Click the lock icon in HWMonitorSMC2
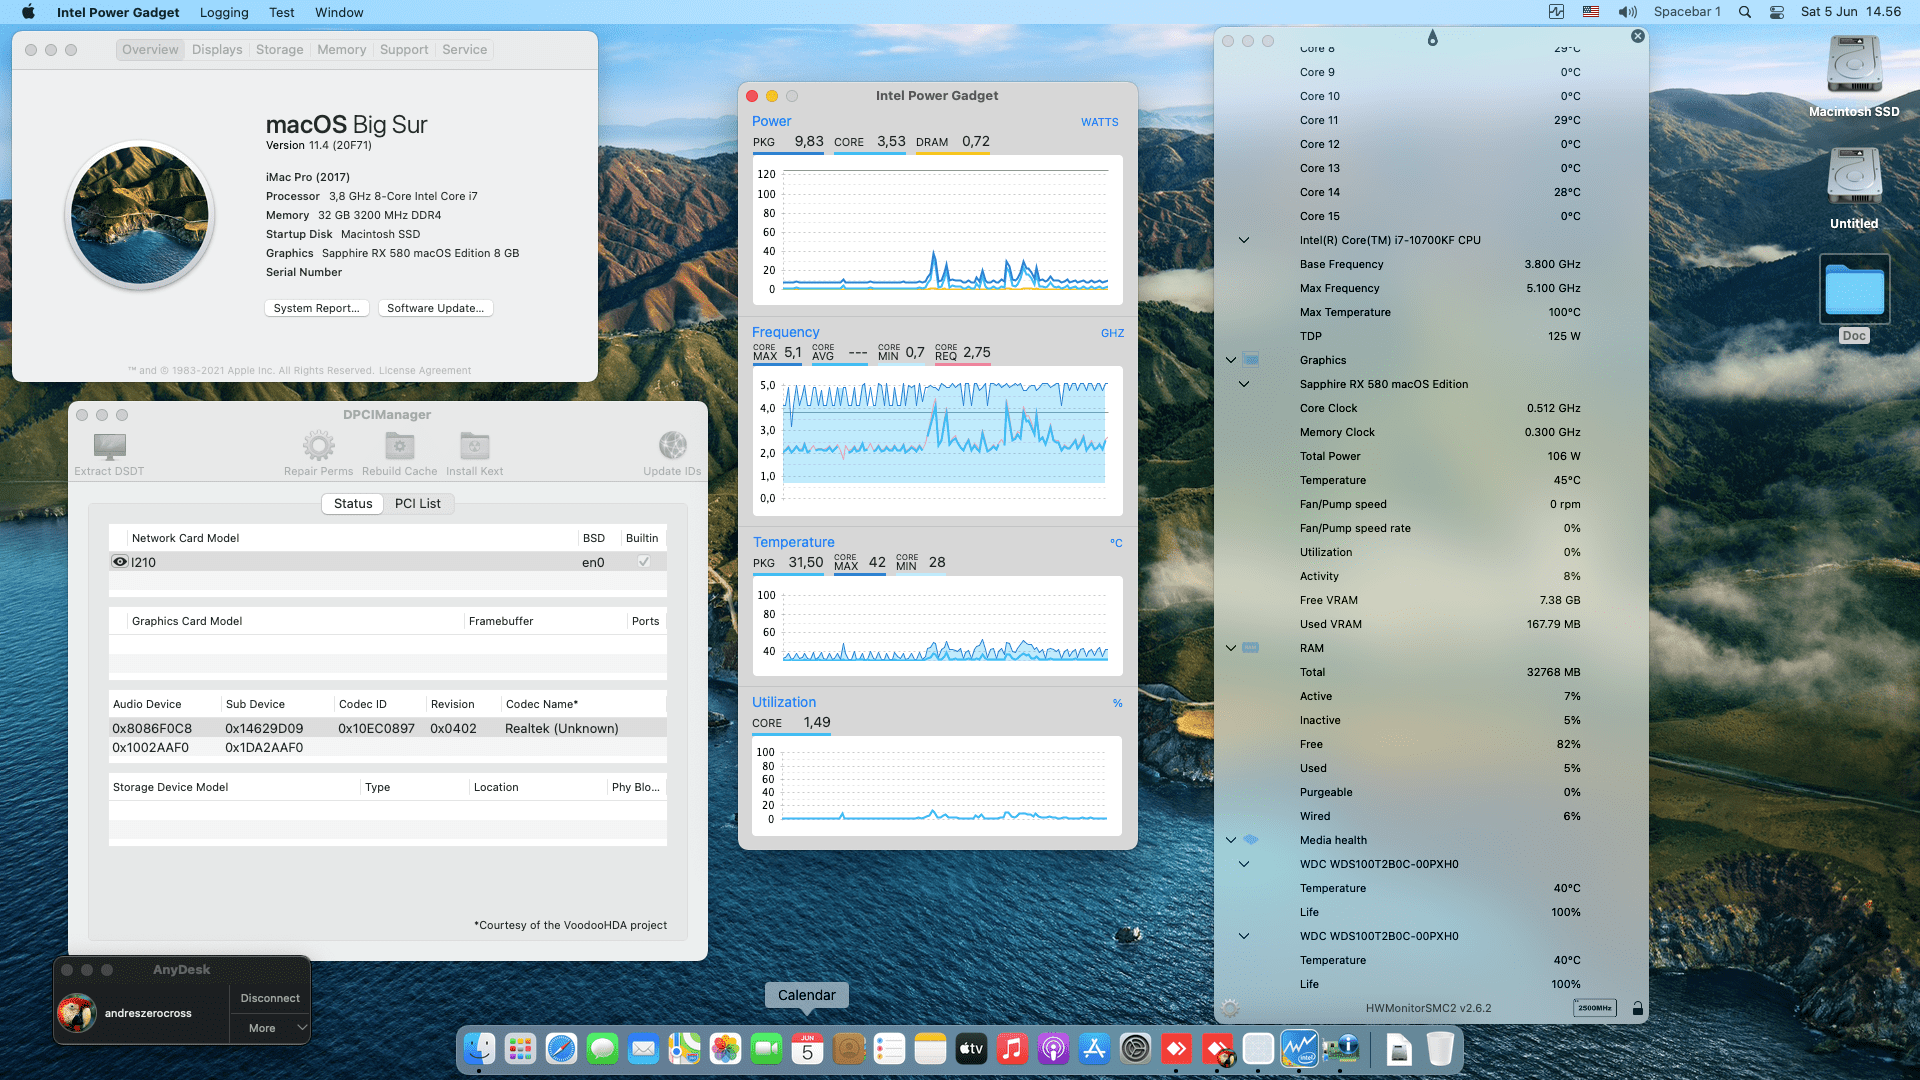Viewport: 1920px width, 1080px height. (1637, 1008)
